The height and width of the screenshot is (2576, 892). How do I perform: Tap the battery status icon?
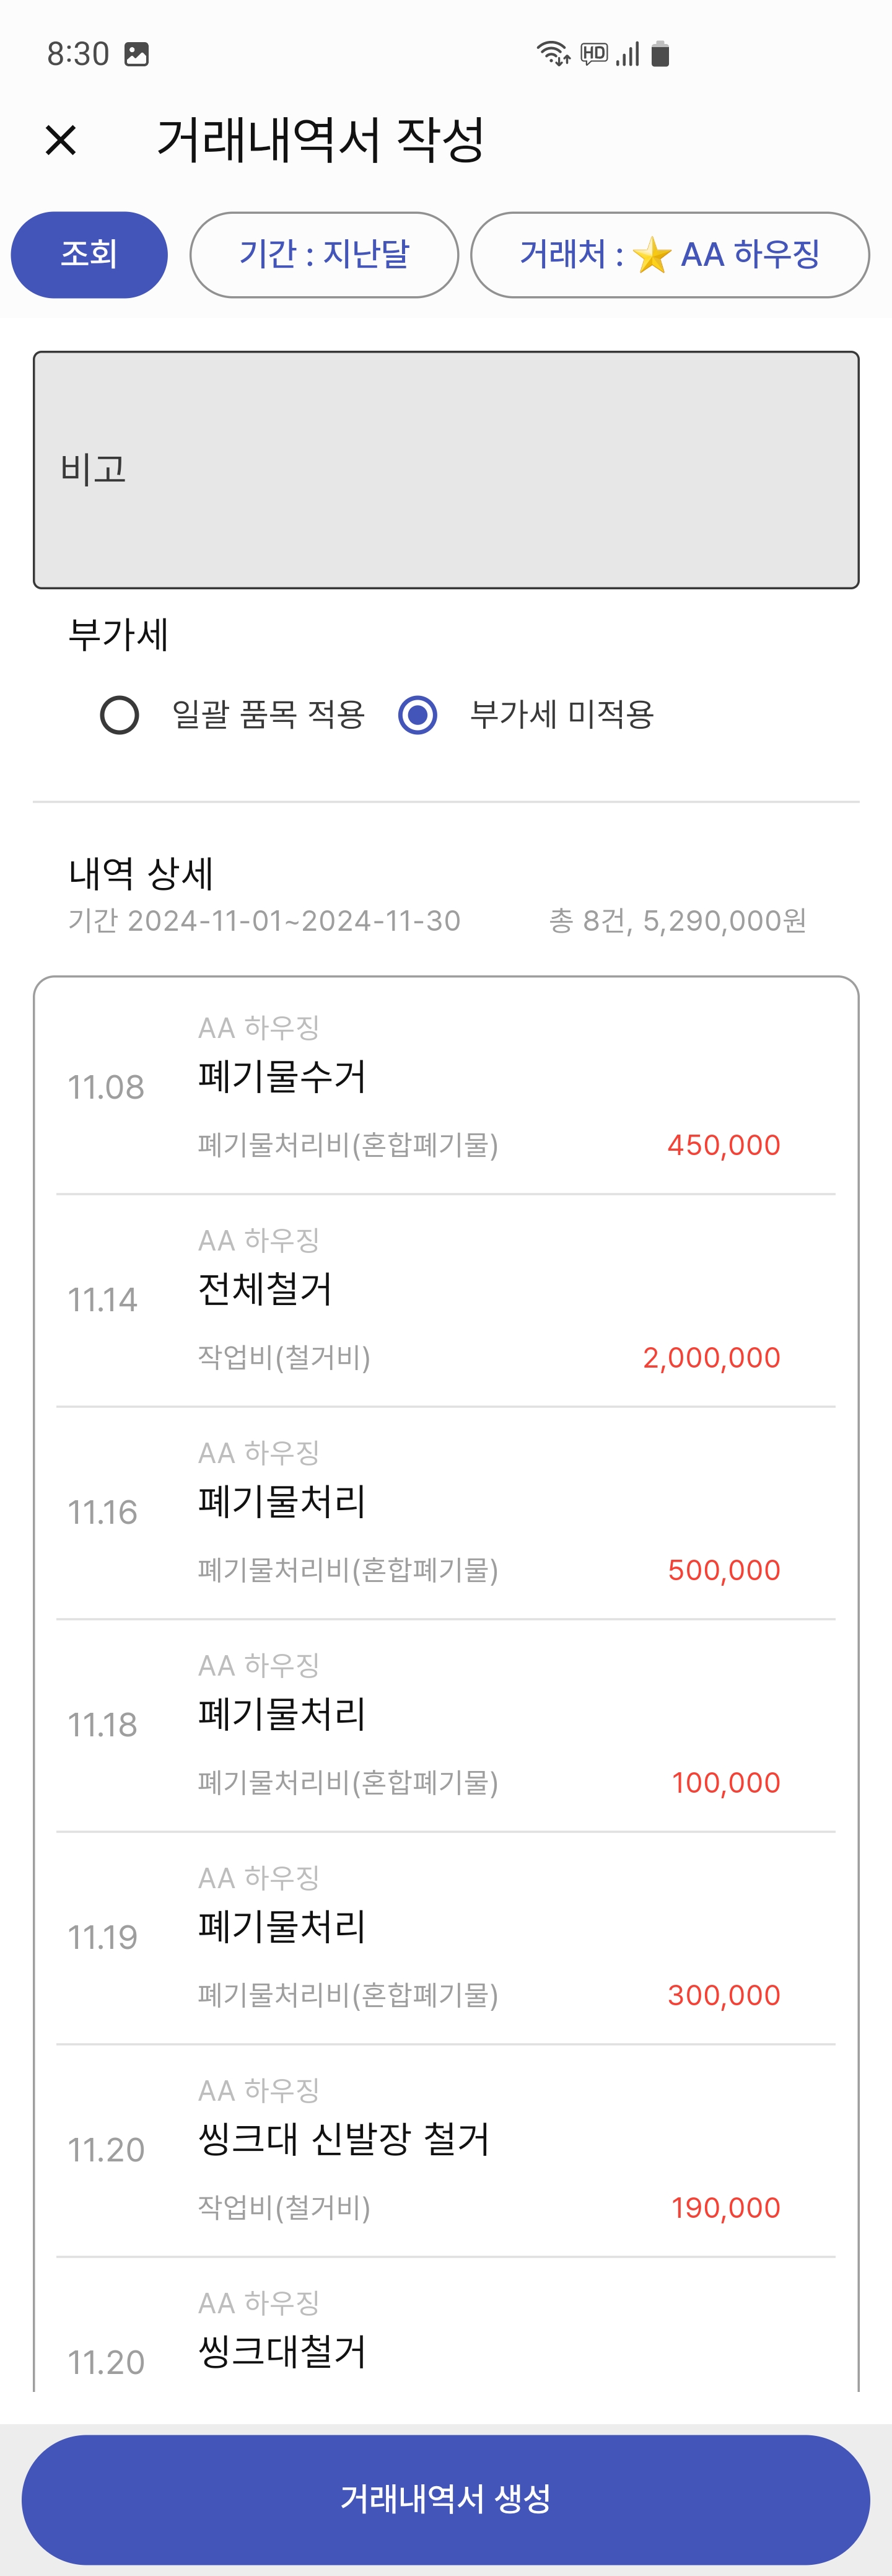660,53
